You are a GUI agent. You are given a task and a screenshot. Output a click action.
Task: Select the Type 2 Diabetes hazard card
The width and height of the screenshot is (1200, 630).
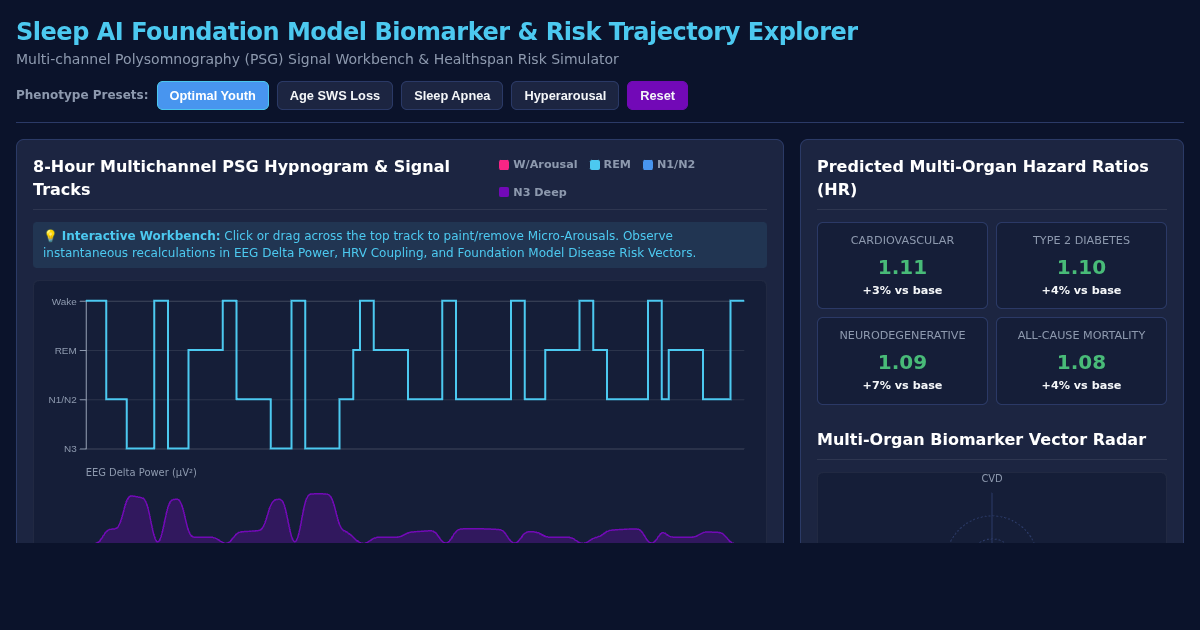[x=1081, y=265]
